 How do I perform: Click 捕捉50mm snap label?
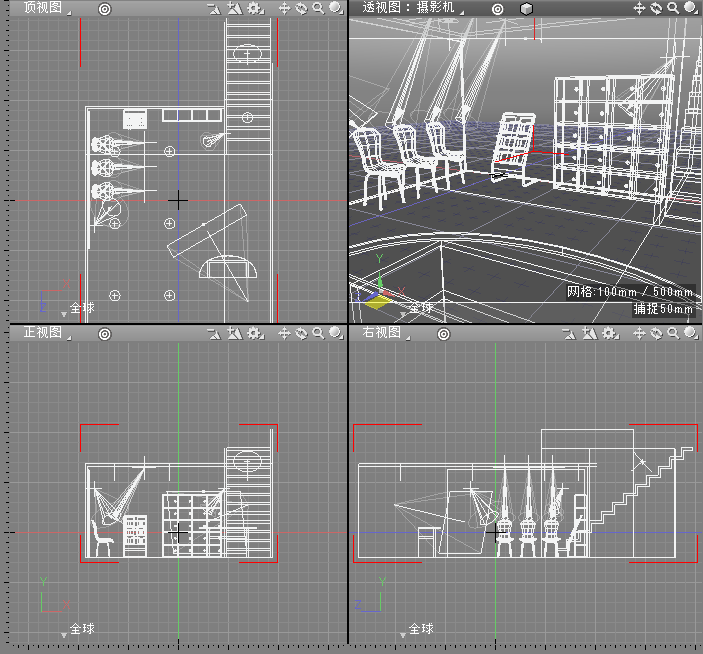(x=663, y=309)
